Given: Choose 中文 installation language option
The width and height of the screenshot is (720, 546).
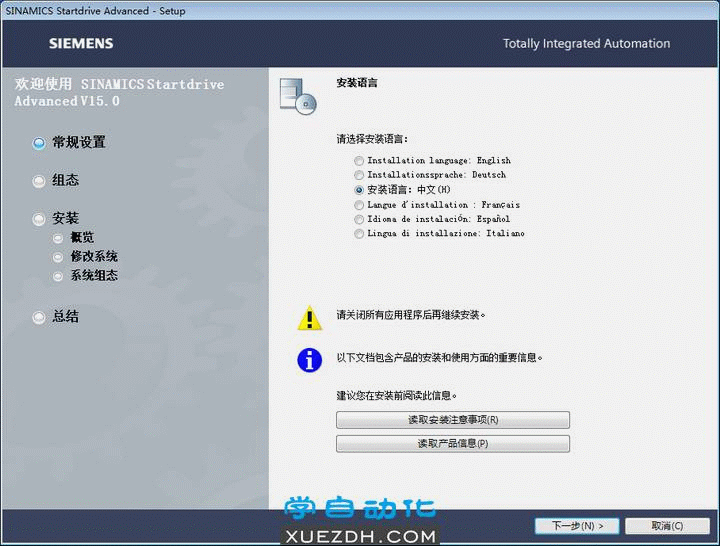Looking at the screenshot, I should coord(359,190).
